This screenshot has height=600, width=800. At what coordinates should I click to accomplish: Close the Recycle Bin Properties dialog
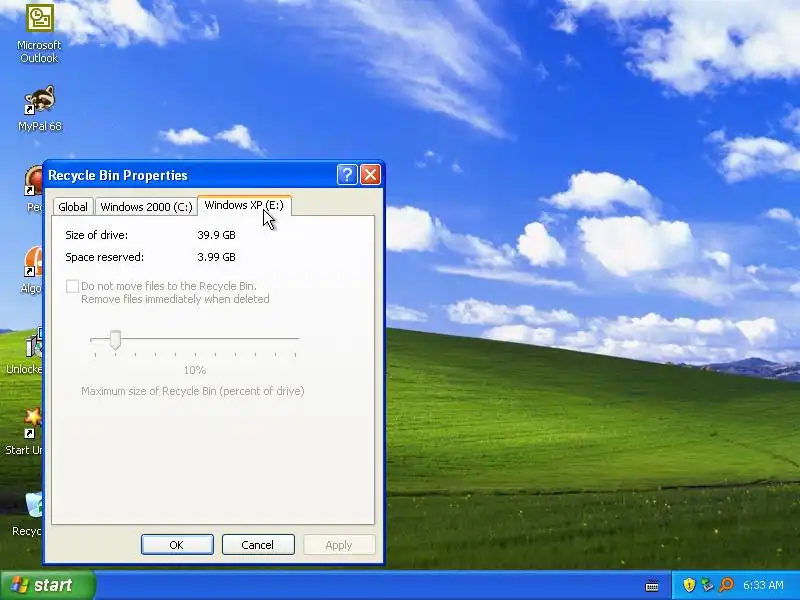tap(370, 175)
